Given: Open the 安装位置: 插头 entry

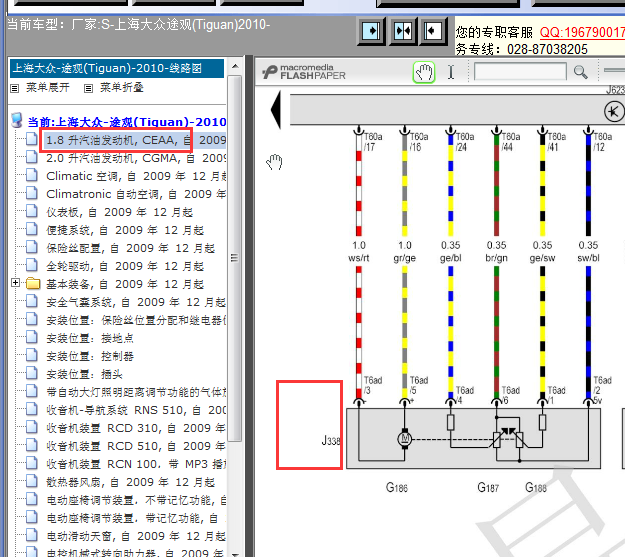Looking at the screenshot, I should [x=85, y=374].
